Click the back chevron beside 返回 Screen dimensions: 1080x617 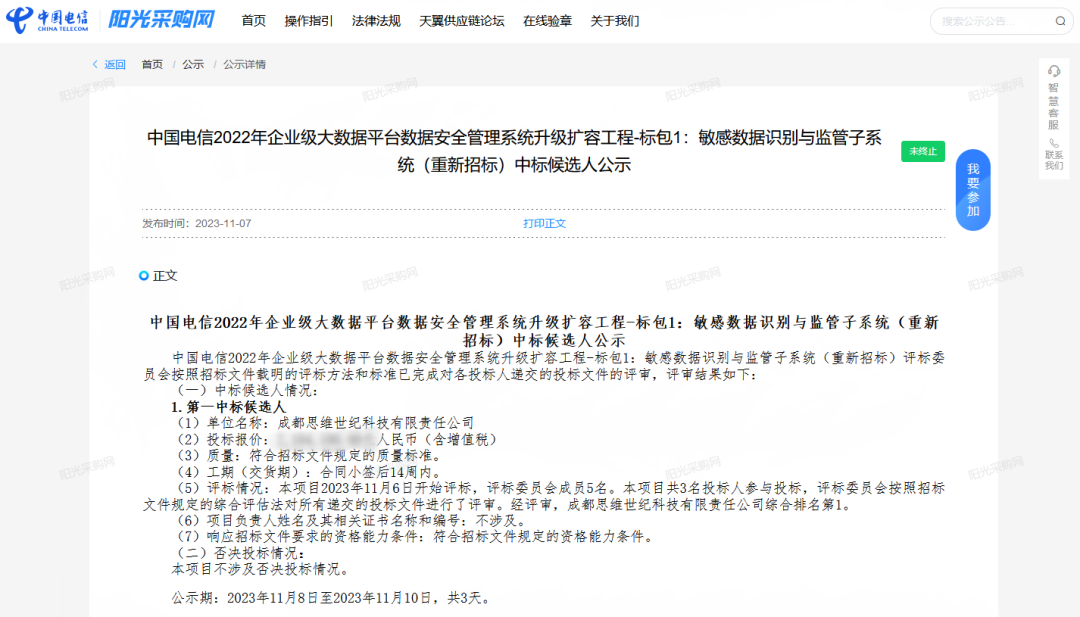[95, 64]
